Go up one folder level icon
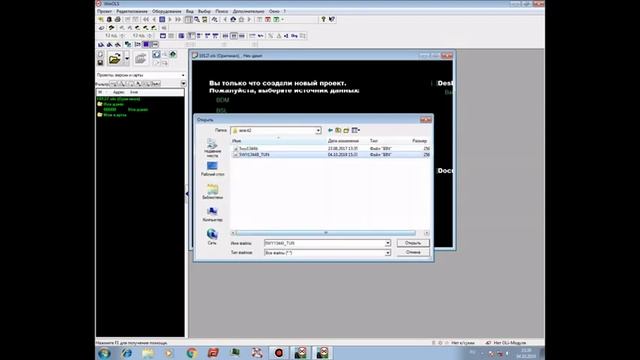Viewport: 640px width, 360px height. pos(338,130)
